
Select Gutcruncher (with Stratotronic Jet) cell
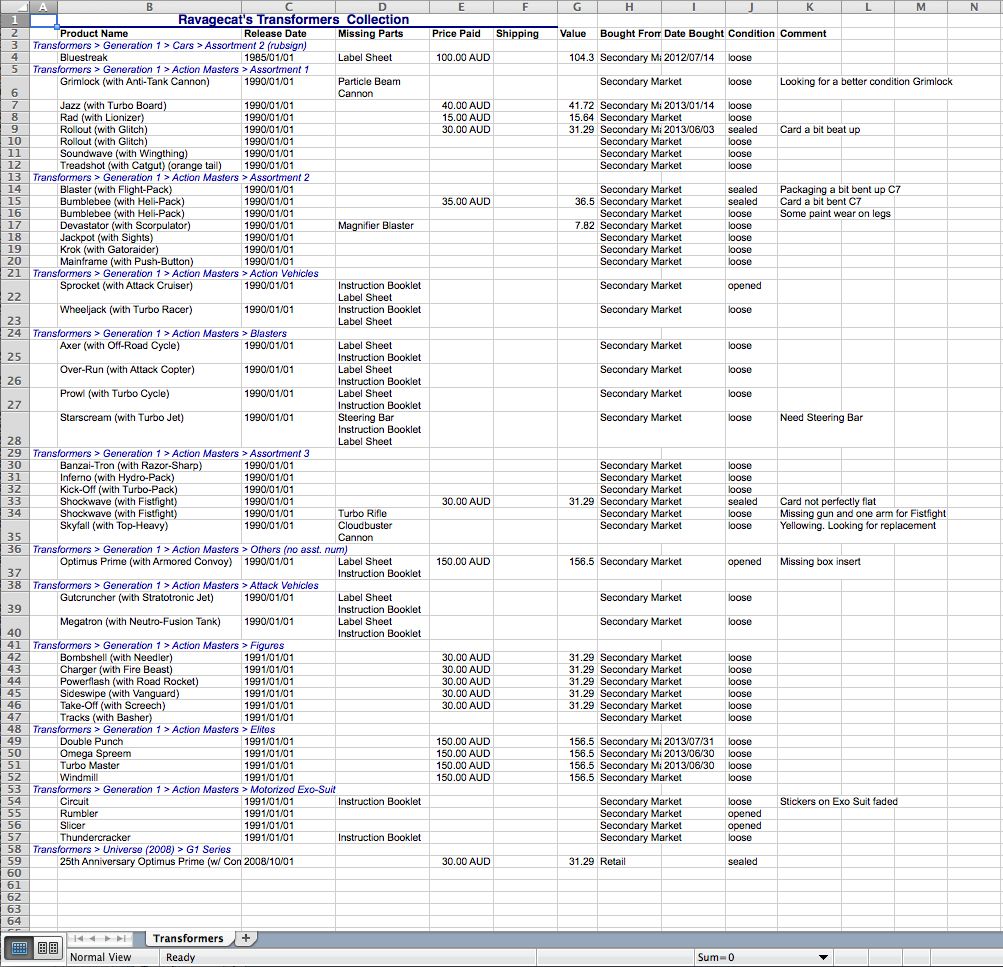click(149, 604)
